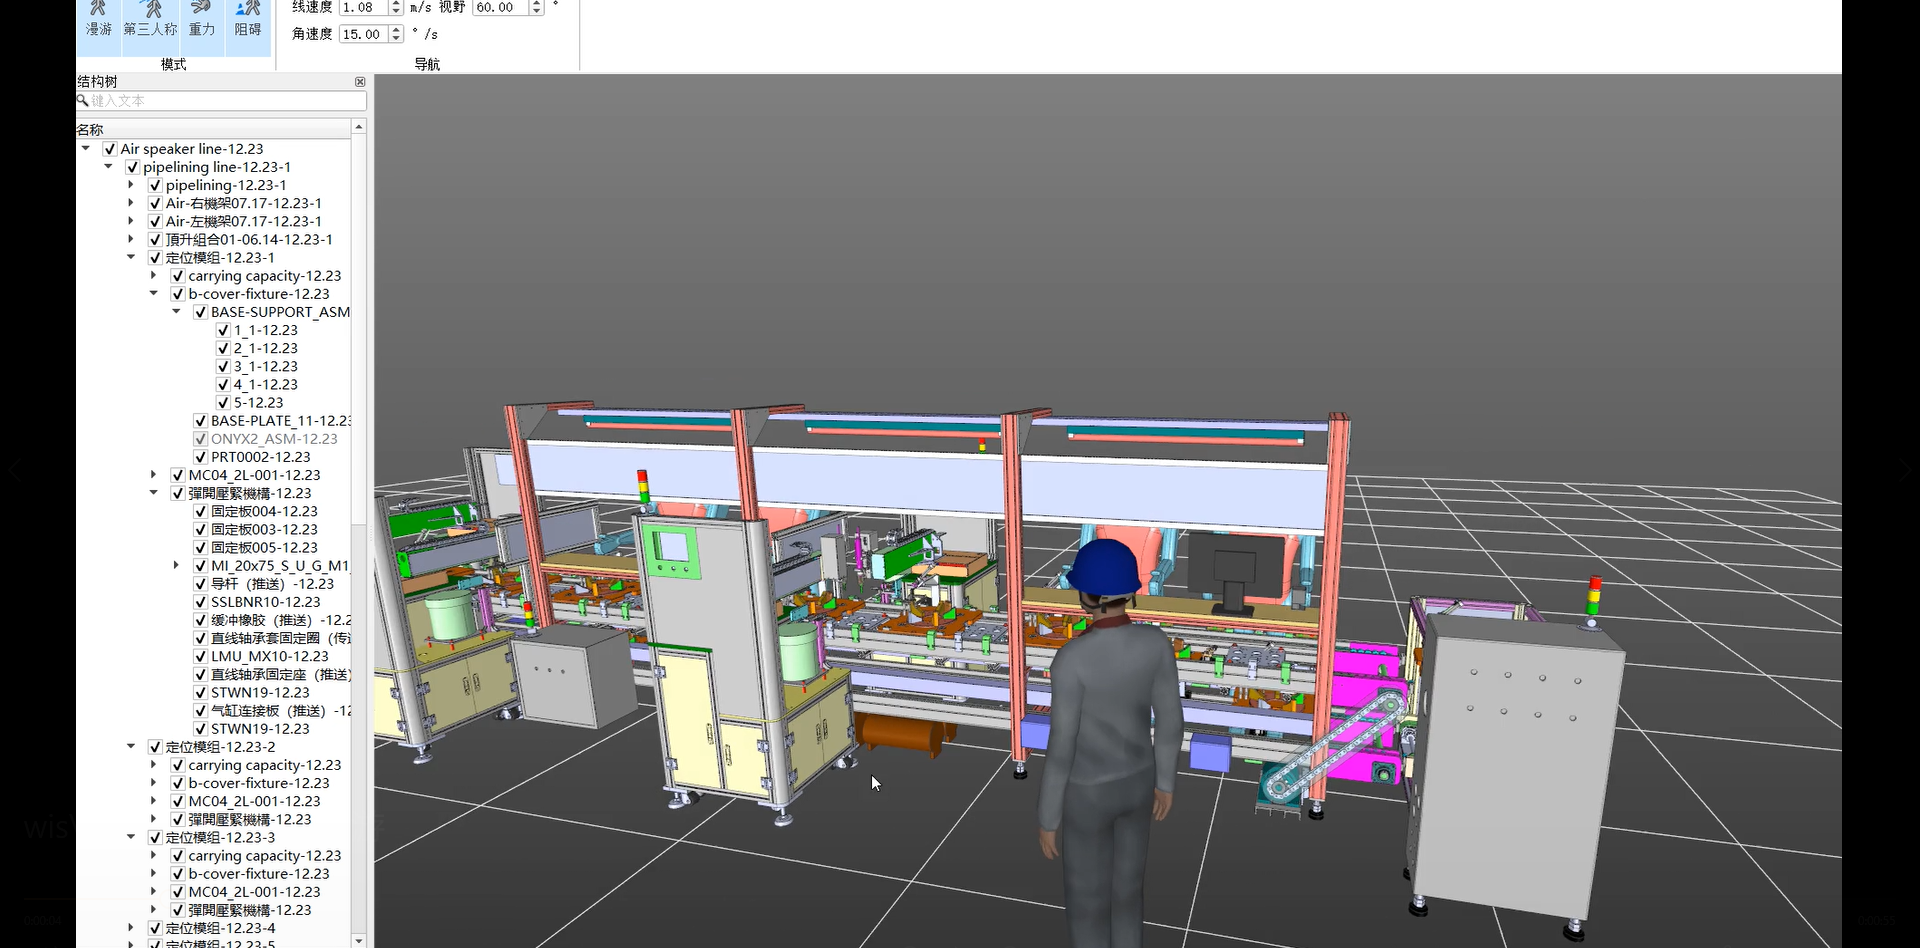
Task: Expand the pipelining-12.23-1 node
Action: (131, 185)
